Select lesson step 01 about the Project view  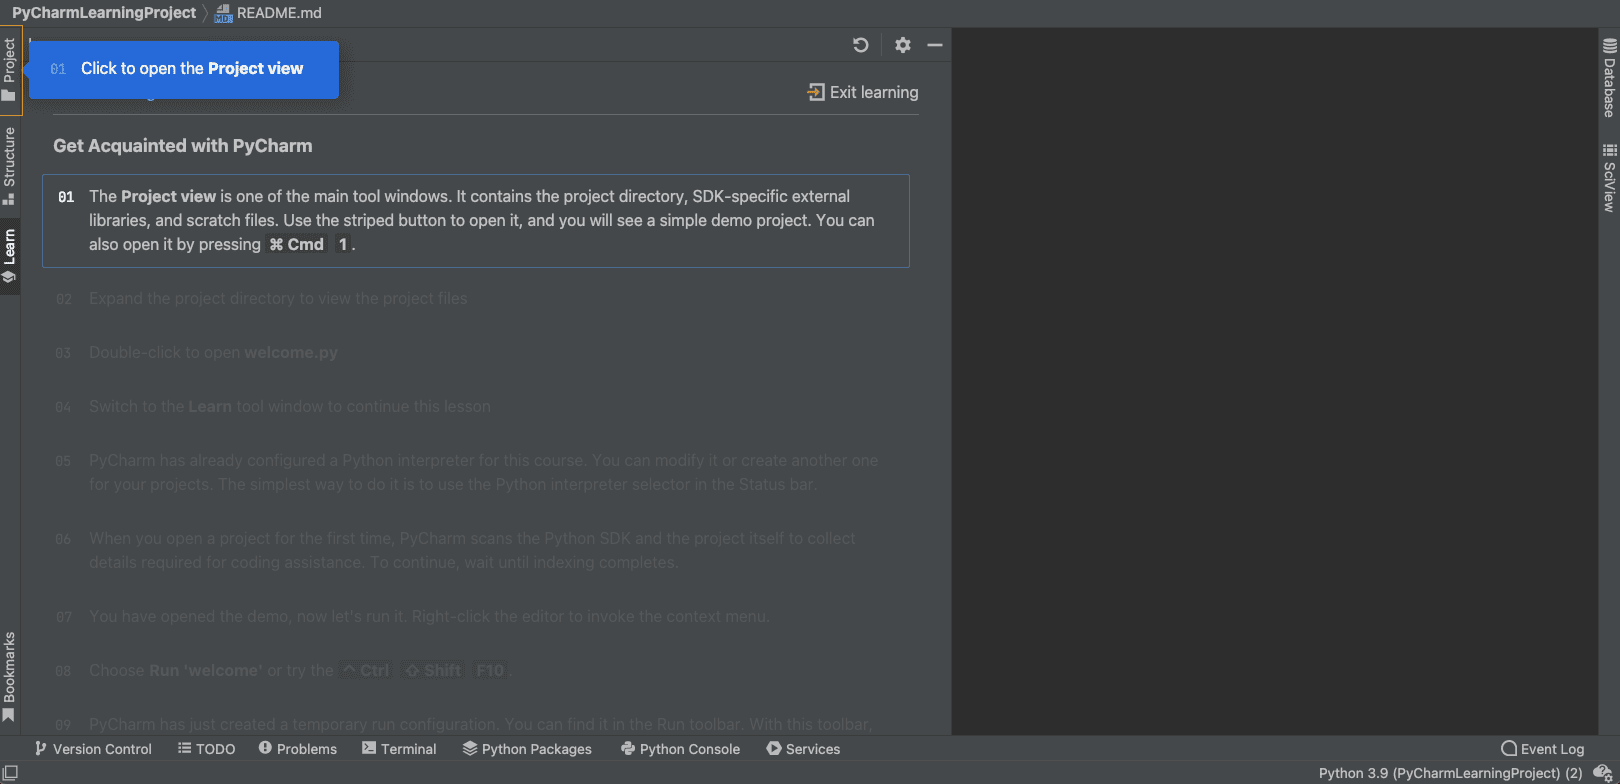pos(476,221)
